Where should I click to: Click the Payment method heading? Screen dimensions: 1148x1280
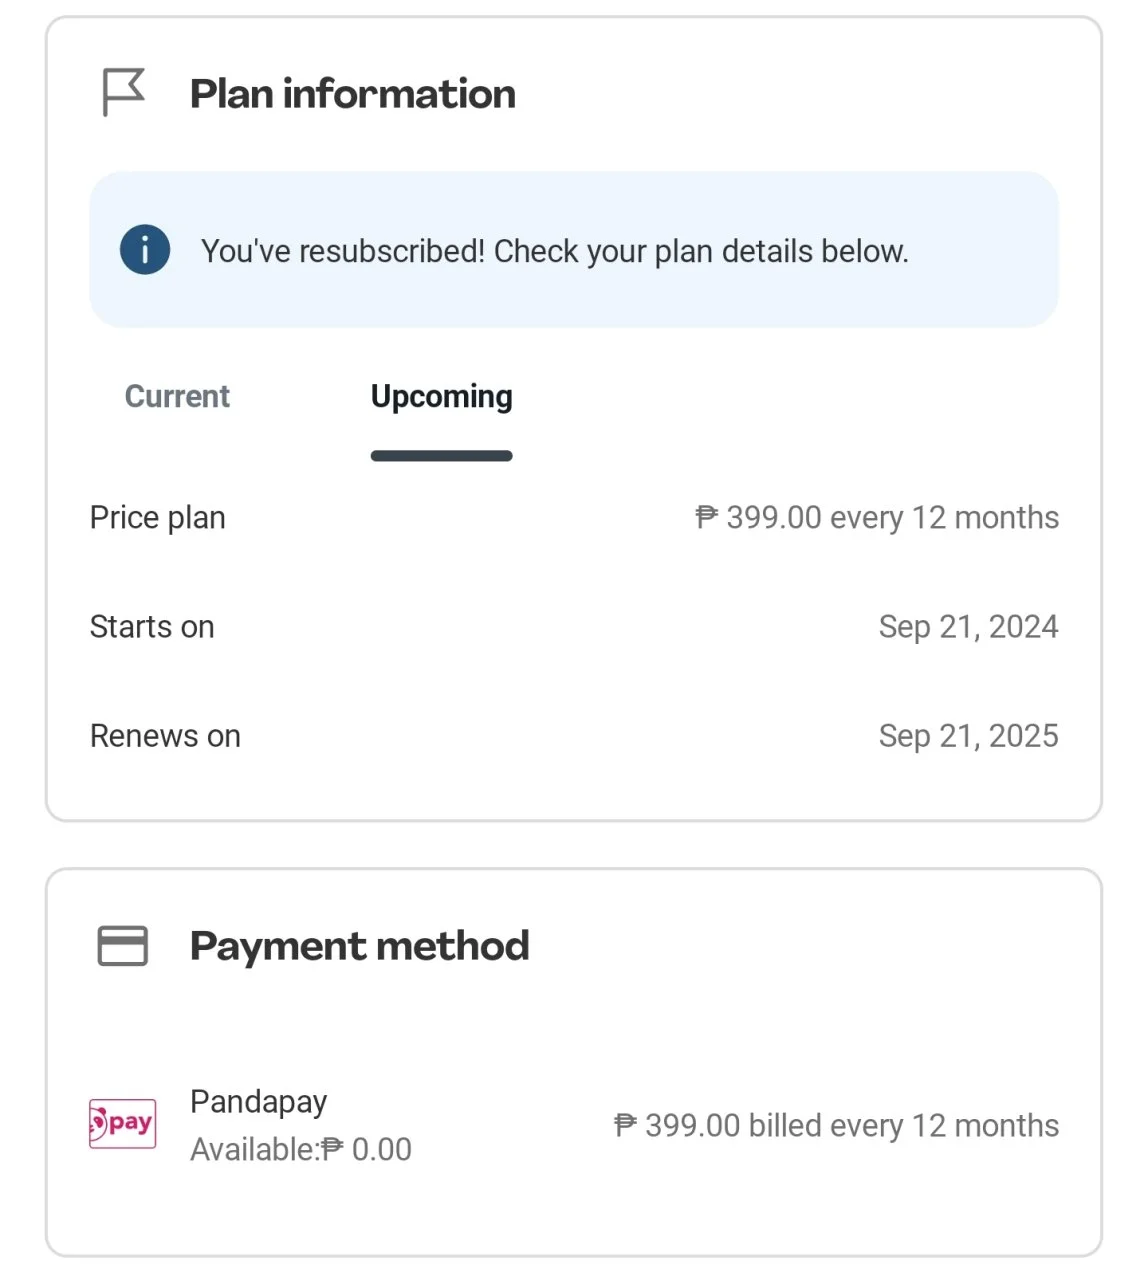click(x=360, y=946)
